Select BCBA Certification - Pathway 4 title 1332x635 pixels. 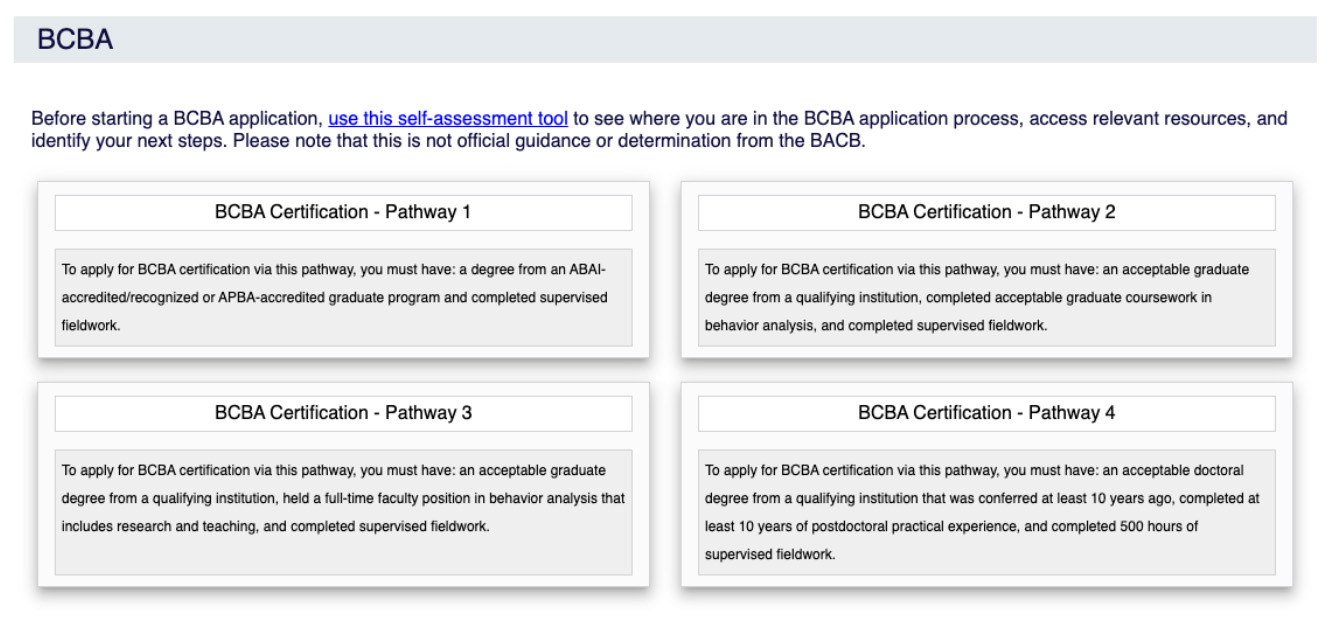[986, 413]
